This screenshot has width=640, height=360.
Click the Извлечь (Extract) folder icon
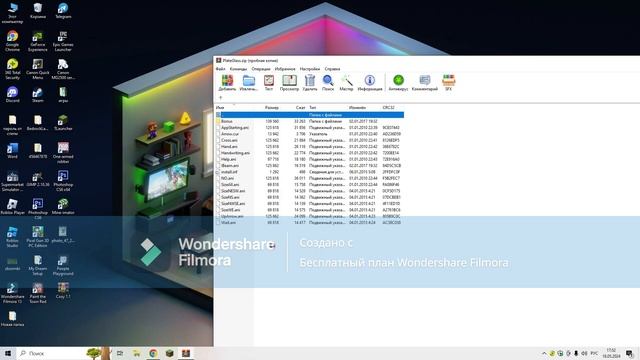(249, 82)
